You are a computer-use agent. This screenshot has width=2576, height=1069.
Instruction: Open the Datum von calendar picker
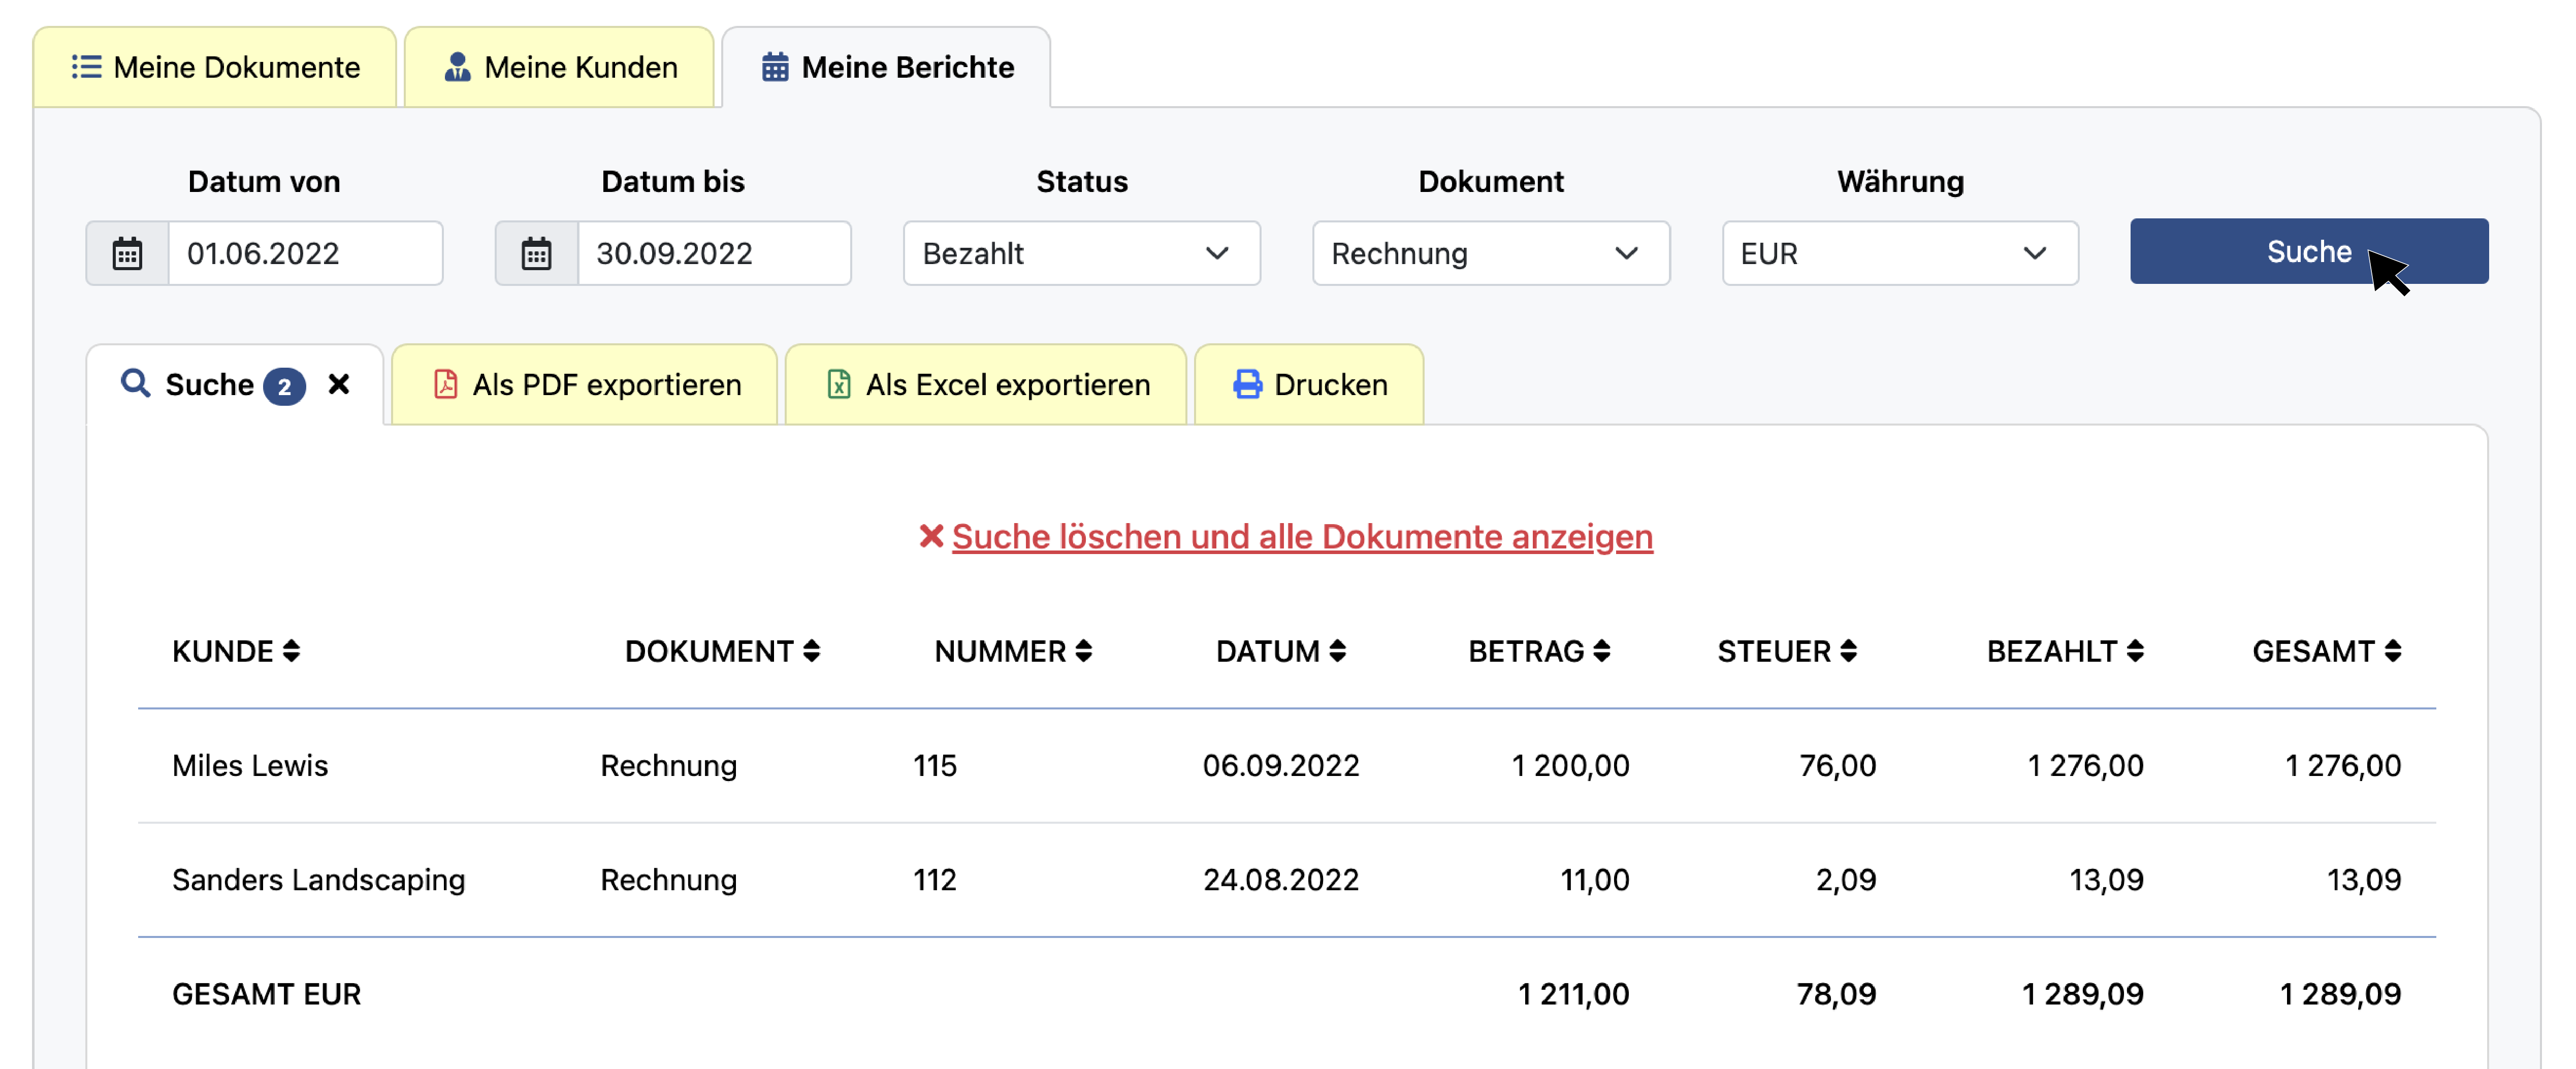pyautogui.click(x=127, y=253)
